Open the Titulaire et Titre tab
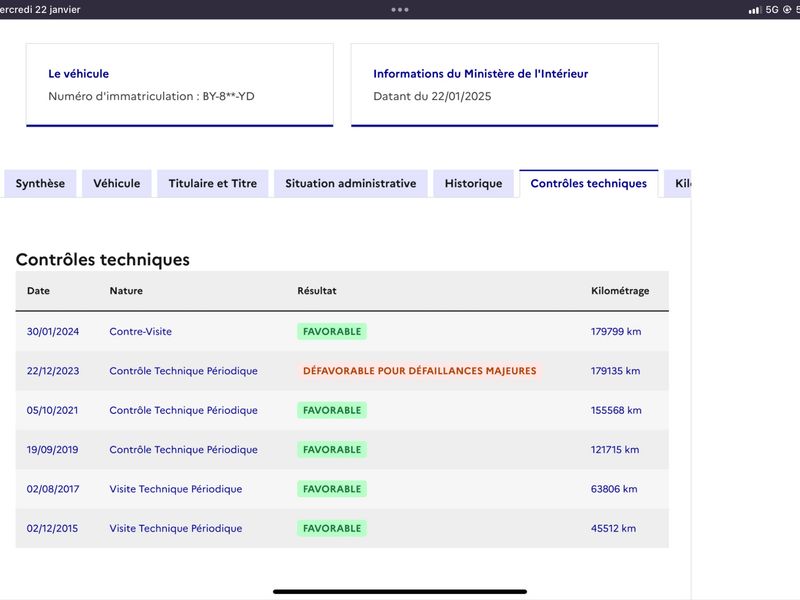 (213, 184)
